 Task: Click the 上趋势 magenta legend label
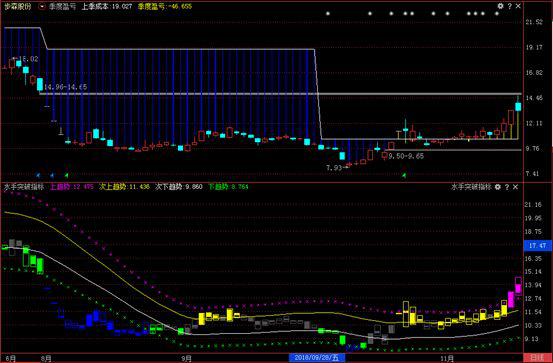click(60, 187)
